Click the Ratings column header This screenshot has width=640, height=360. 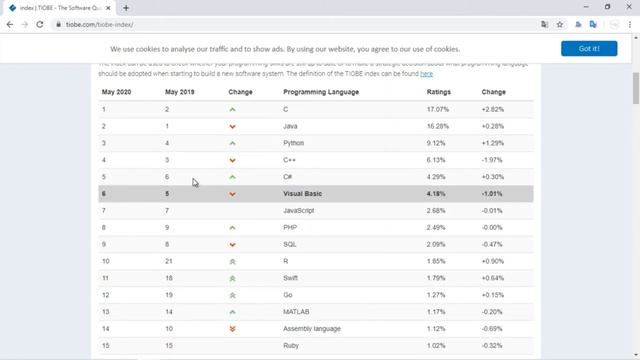pos(439,92)
